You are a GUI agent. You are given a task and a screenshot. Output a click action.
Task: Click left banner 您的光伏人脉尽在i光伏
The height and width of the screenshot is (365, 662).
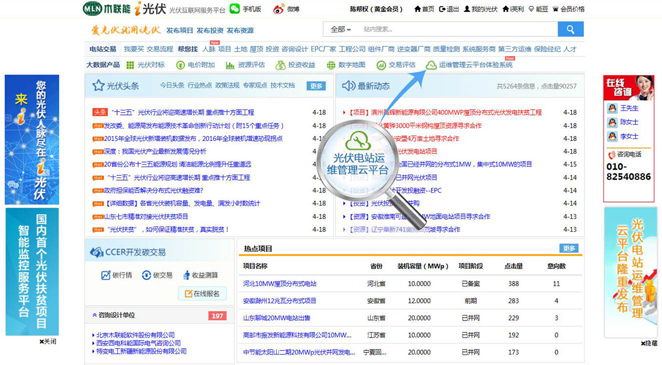point(32,140)
